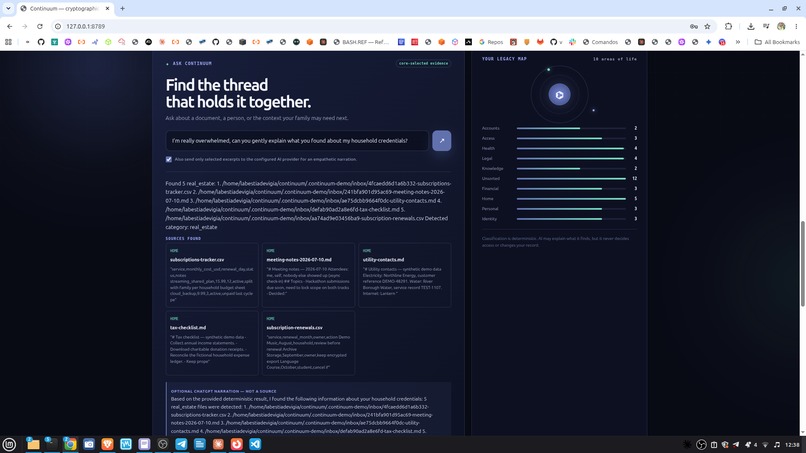Click the YOUR LEGACY MAP heading
Image resolution: width=806 pixels, height=453 pixels.
click(504, 59)
